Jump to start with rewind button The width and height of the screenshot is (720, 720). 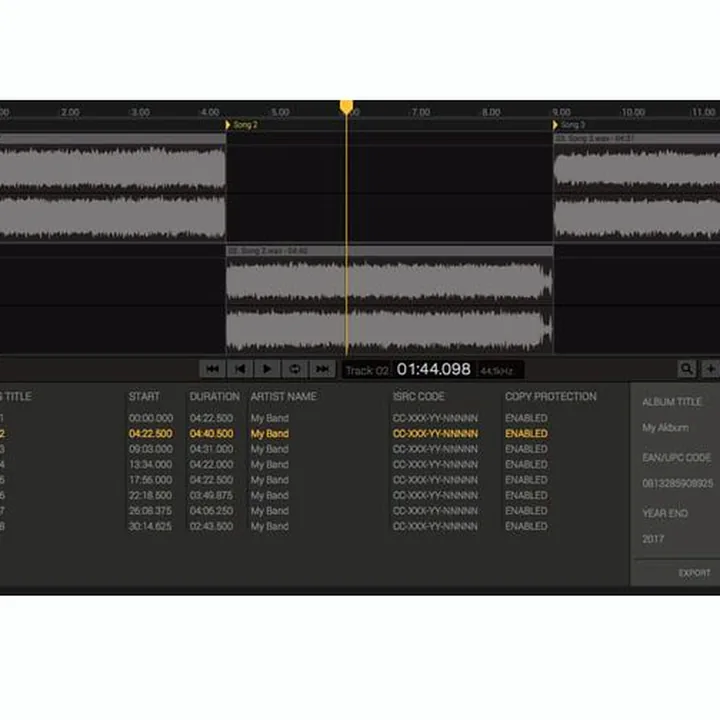[213, 369]
